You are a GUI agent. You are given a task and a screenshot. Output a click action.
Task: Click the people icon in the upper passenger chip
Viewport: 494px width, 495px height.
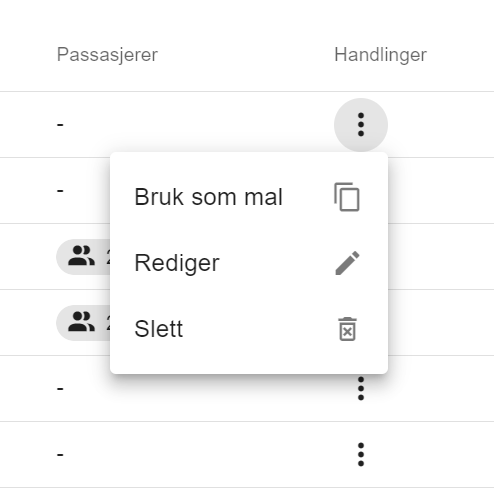pyautogui.click(x=81, y=256)
